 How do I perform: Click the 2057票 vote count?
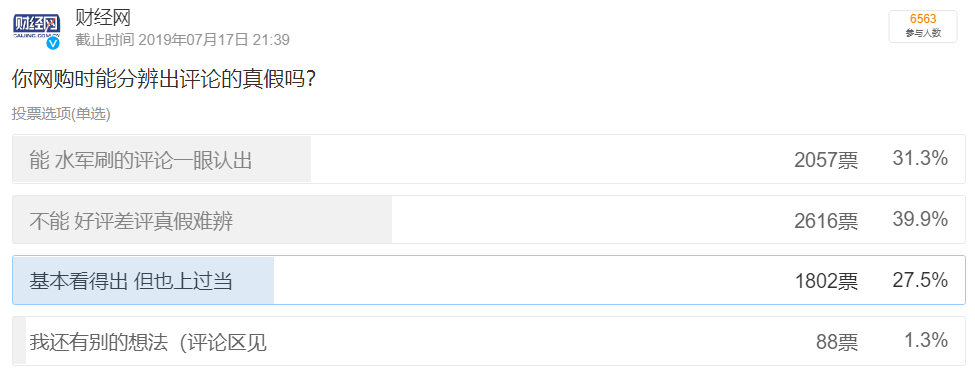[826, 160]
